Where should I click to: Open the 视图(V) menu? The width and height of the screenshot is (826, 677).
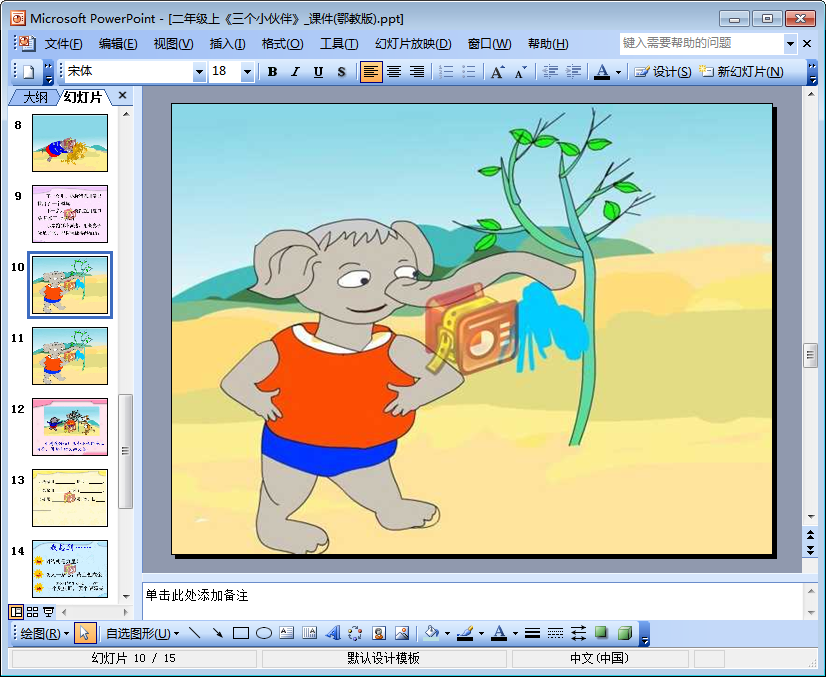[173, 44]
